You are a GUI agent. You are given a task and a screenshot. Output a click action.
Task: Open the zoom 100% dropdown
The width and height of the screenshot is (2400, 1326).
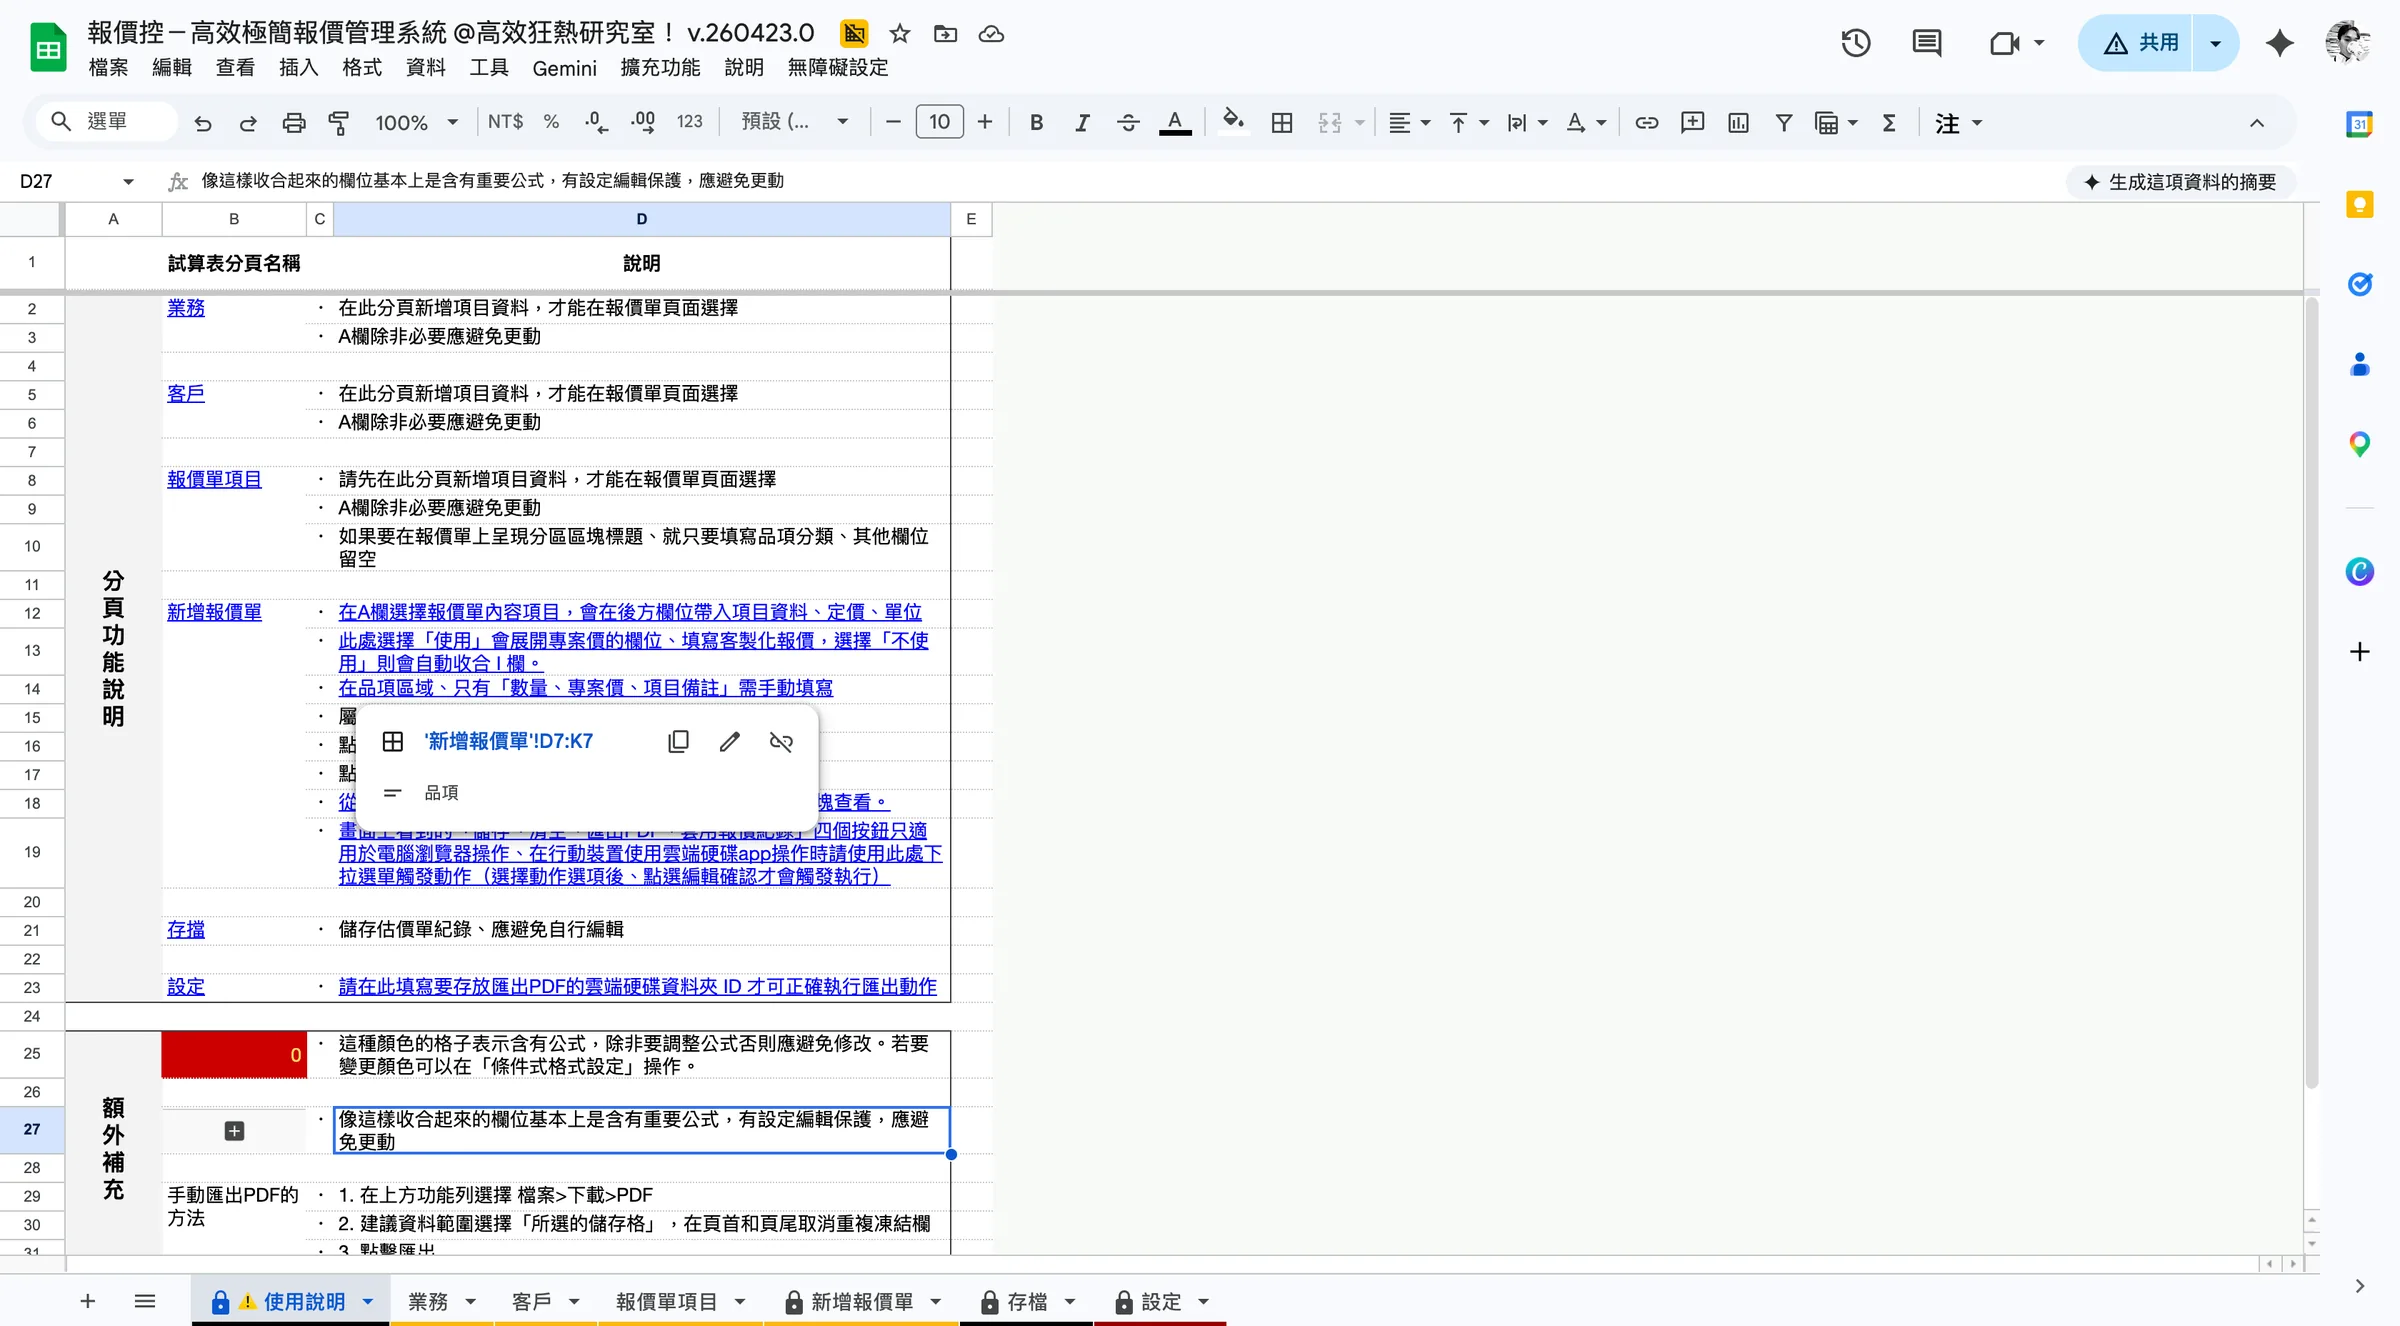pyautogui.click(x=416, y=122)
